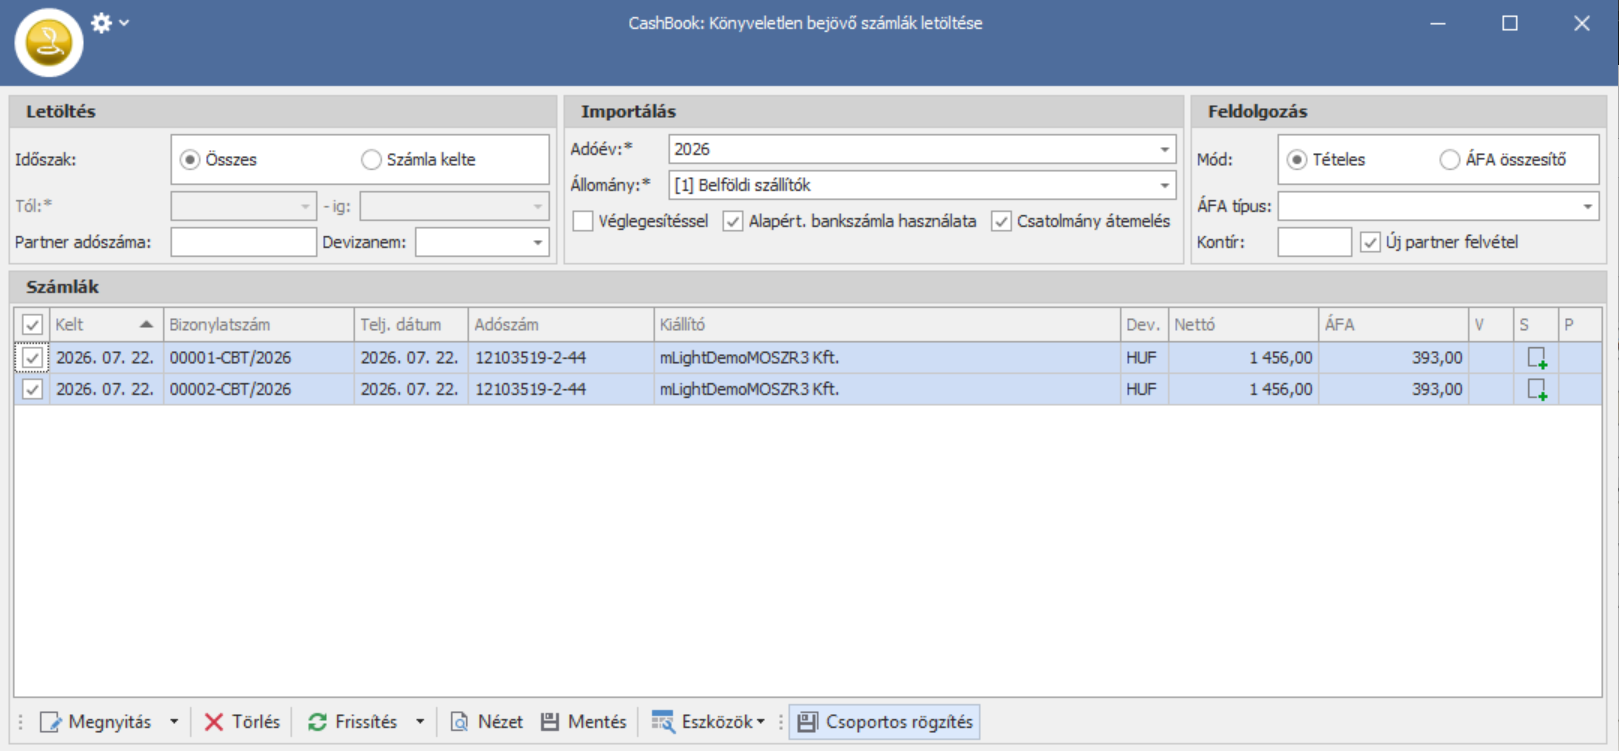This screenshot has height=751, width=1619.
Task: Click the V column header
Action: tap(1491, 325)
